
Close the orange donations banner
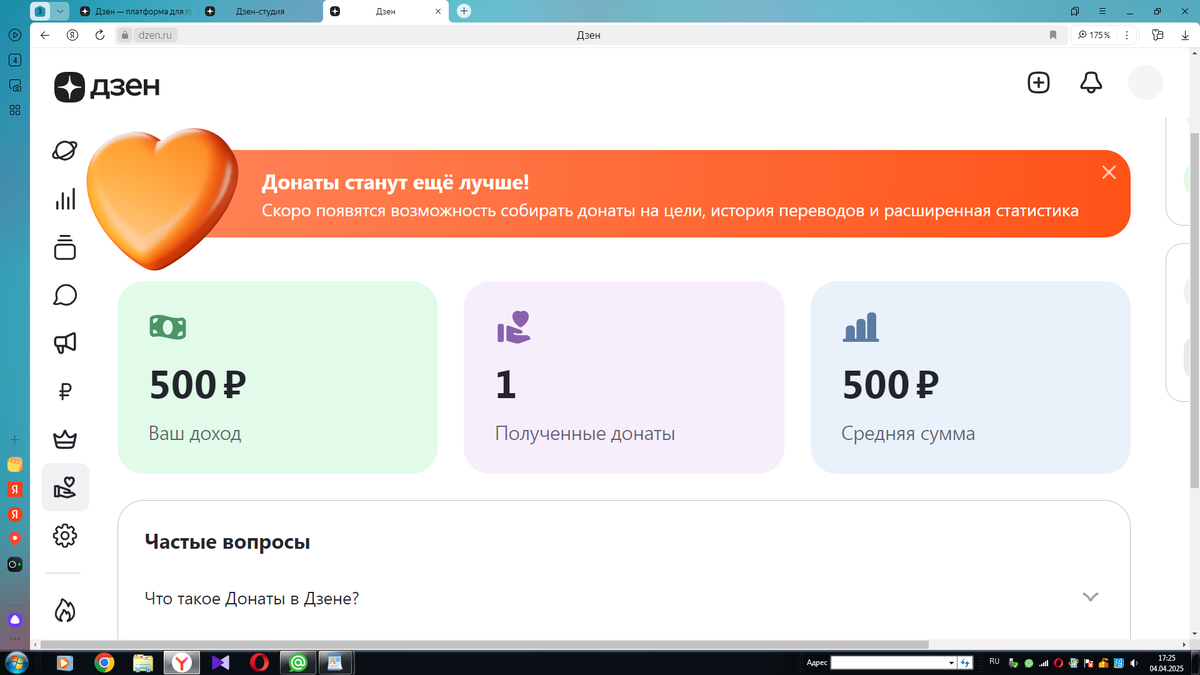tap(1108, 172)
